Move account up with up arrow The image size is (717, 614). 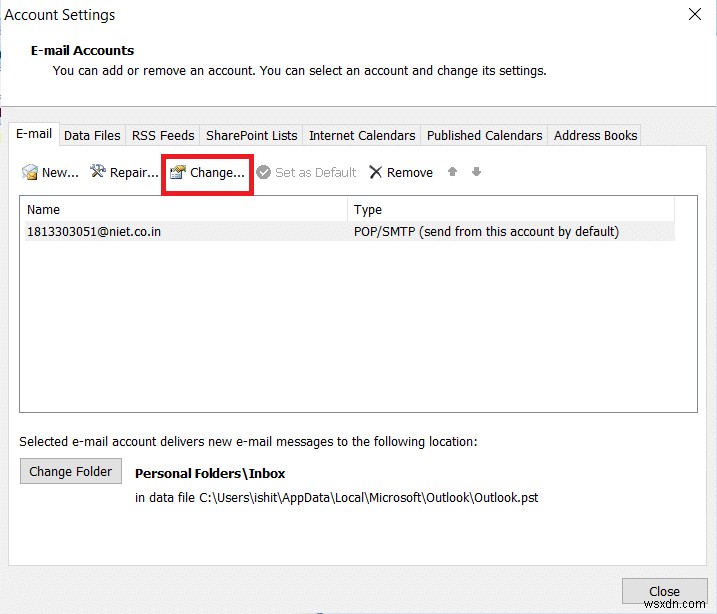coord(452,172)
